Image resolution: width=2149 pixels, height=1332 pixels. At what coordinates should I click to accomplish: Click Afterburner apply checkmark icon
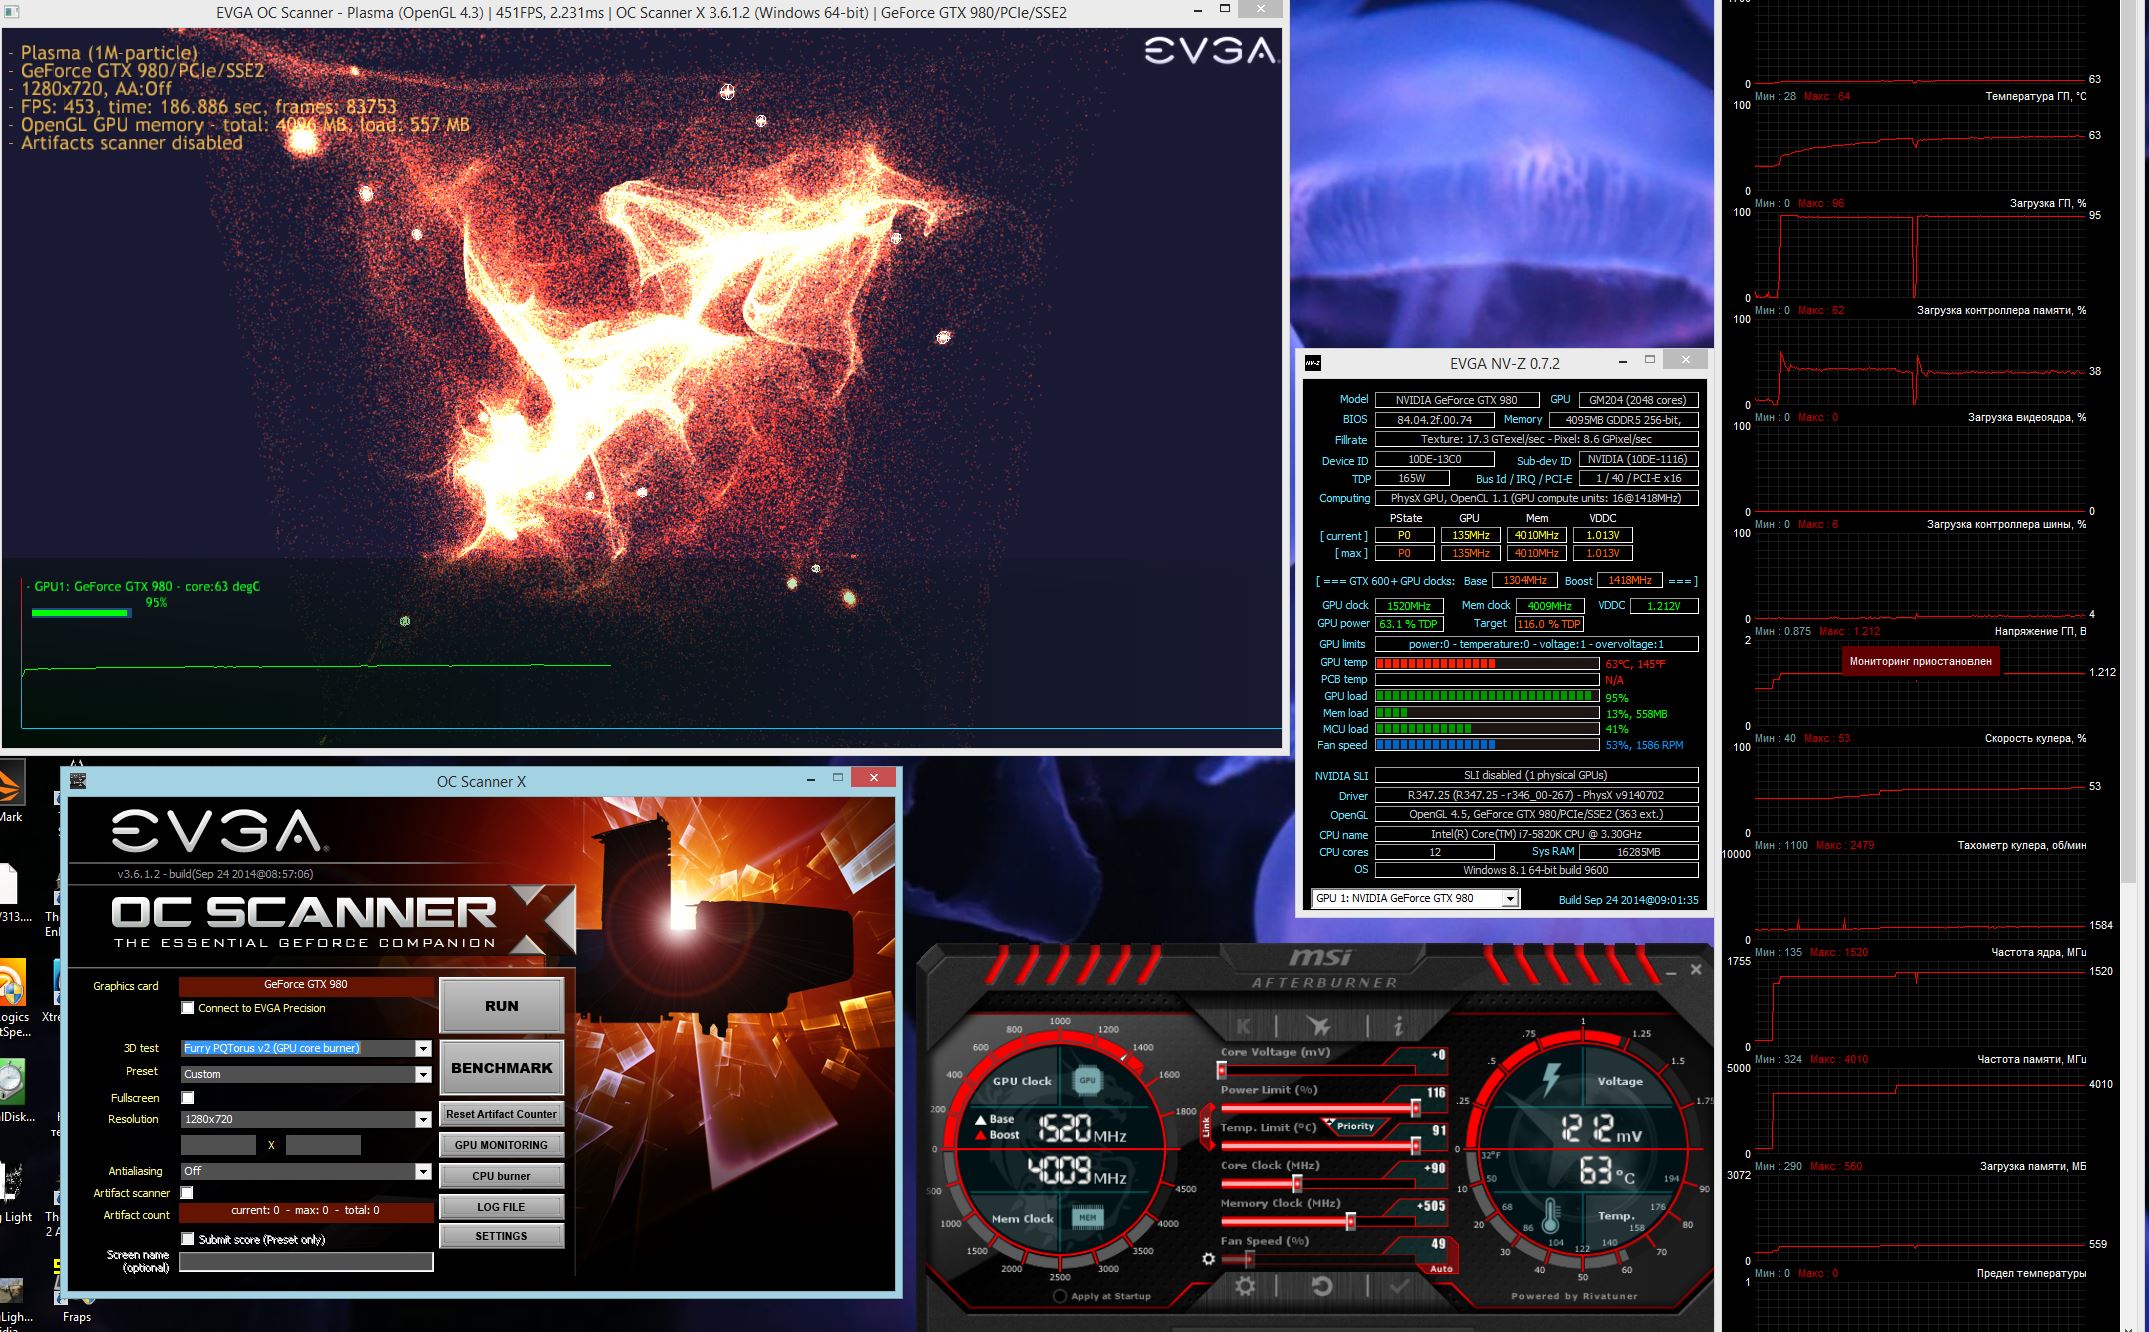(x=1398, y=1287)
